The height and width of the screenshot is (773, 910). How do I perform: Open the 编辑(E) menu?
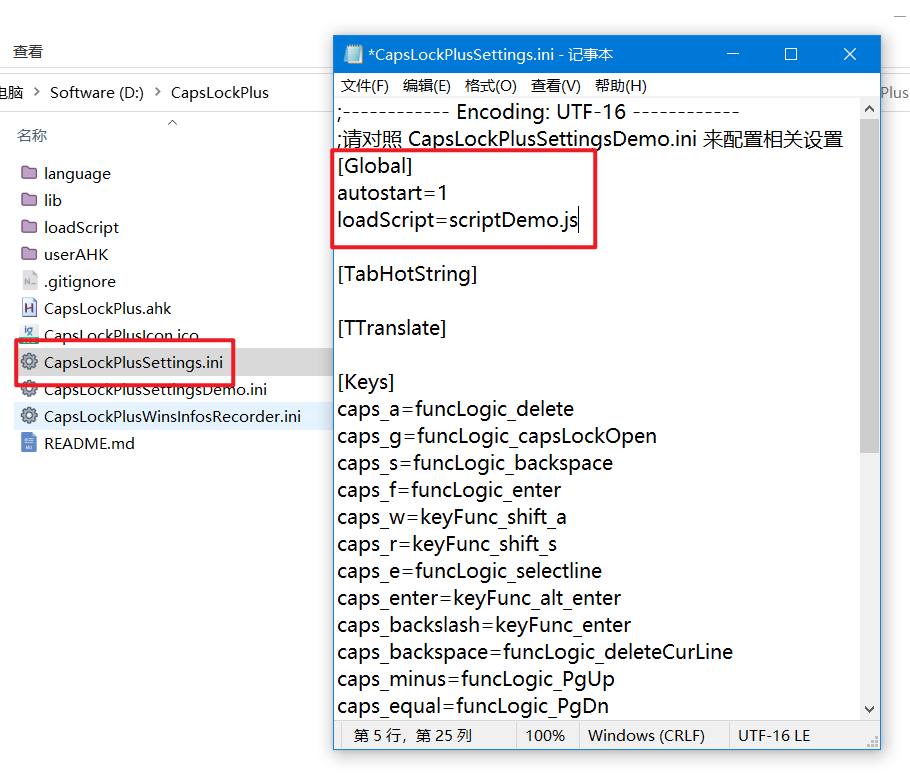tap(427, 86)
